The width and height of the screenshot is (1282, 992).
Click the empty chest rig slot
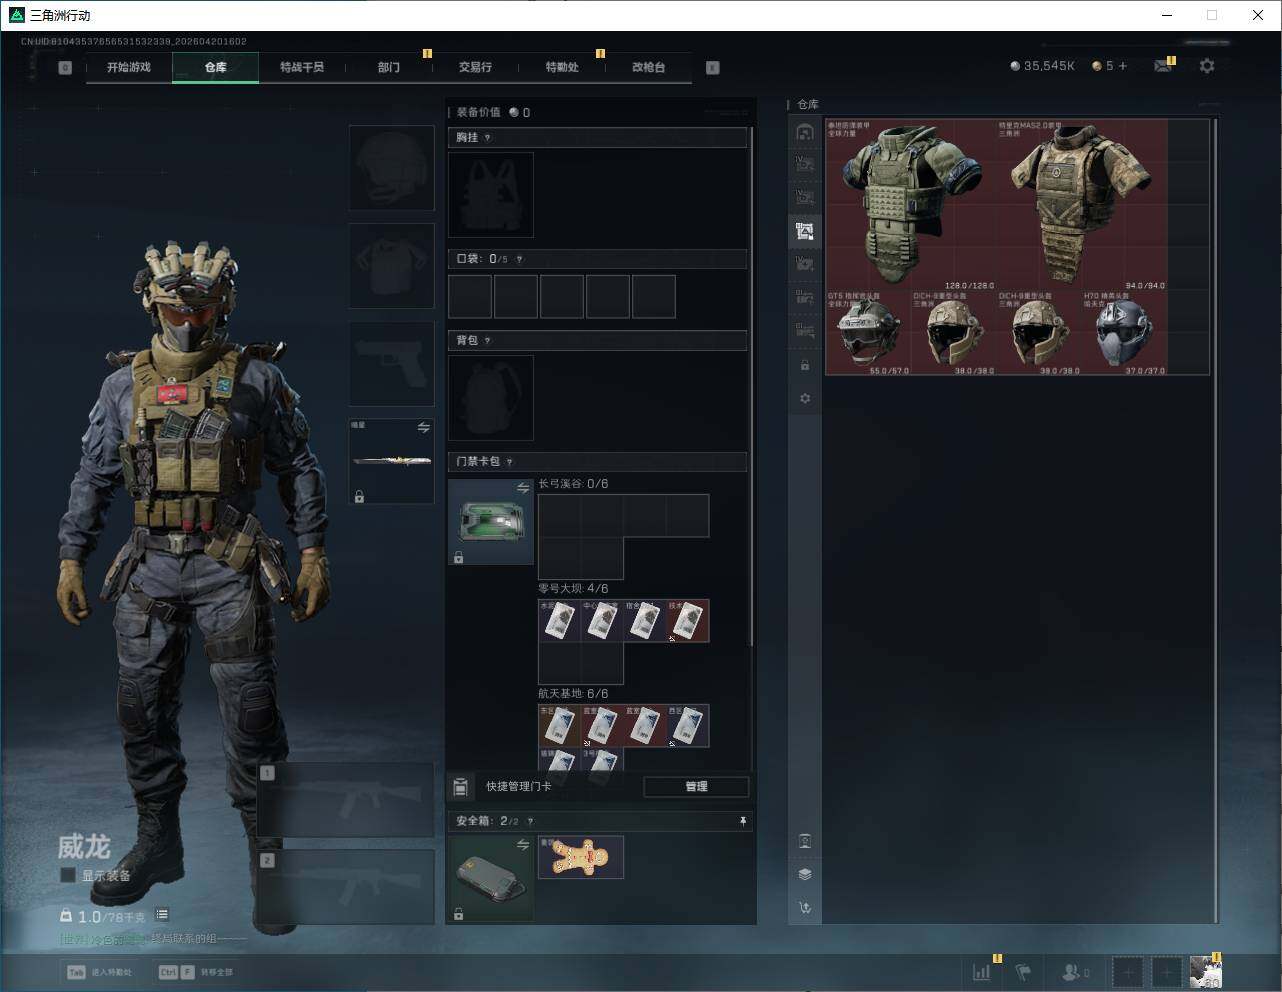[x=491, y=195]
